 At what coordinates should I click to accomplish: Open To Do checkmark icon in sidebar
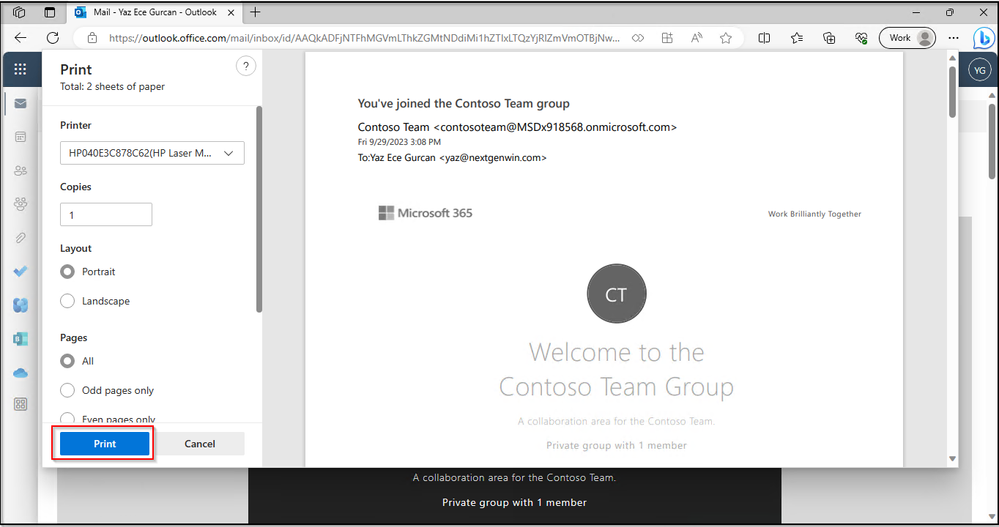click(20, 271)
